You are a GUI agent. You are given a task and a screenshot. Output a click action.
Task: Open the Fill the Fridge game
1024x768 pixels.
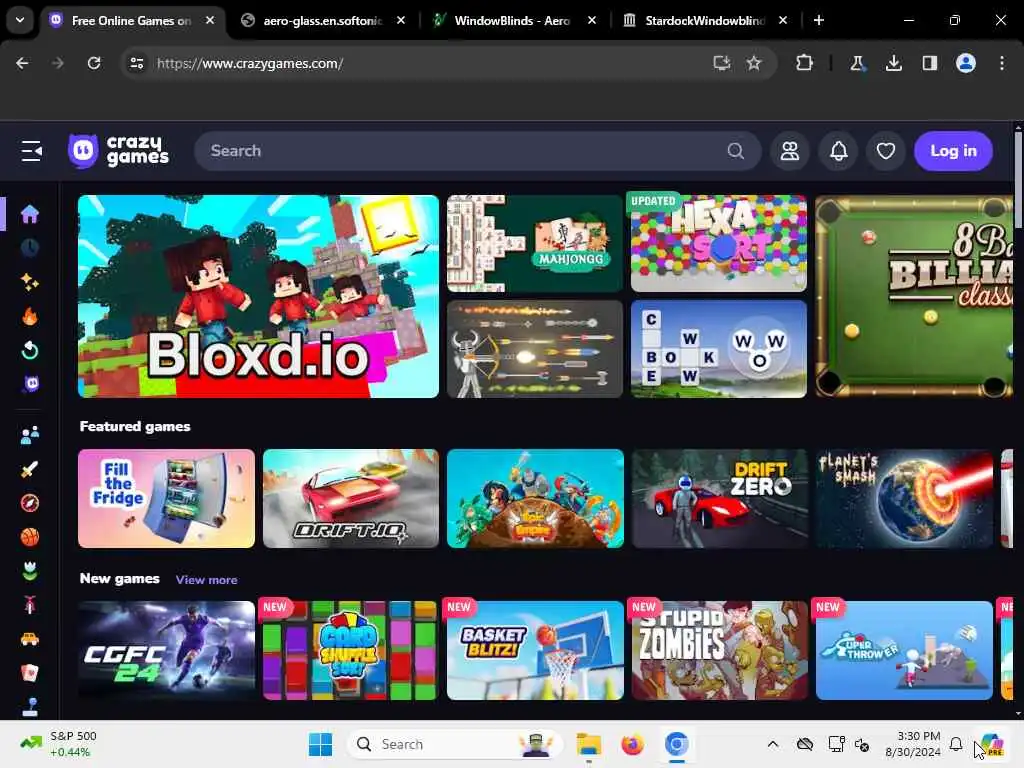[x=166, y=498]
